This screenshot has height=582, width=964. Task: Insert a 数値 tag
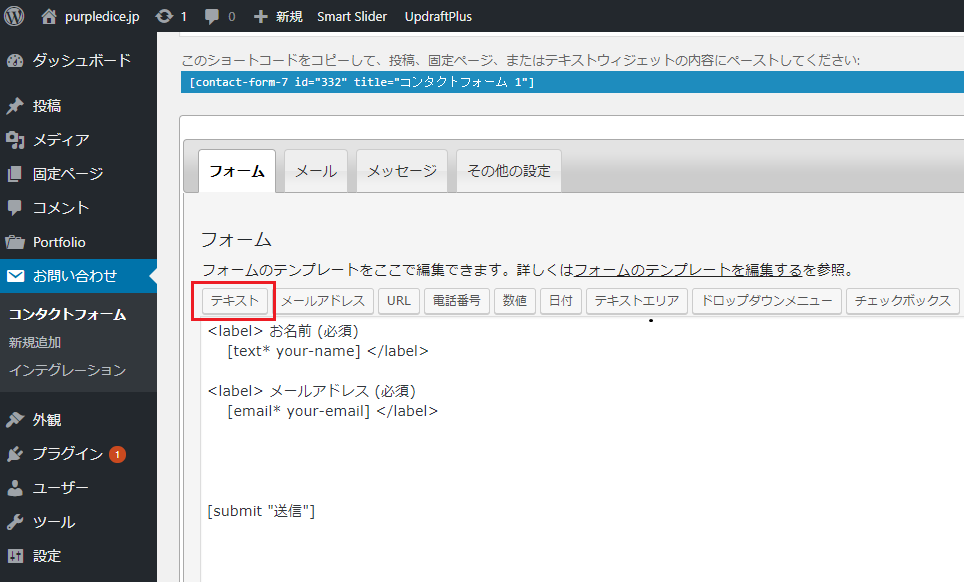point(515,301)
